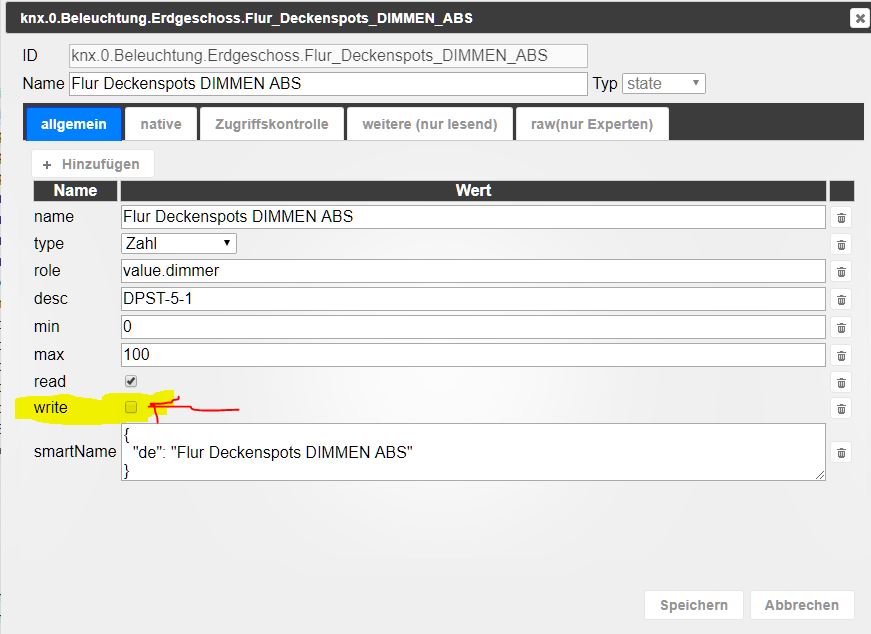Open the raw(nur Experten) tab
The image size is (871, 634).
tap(592, 124)
